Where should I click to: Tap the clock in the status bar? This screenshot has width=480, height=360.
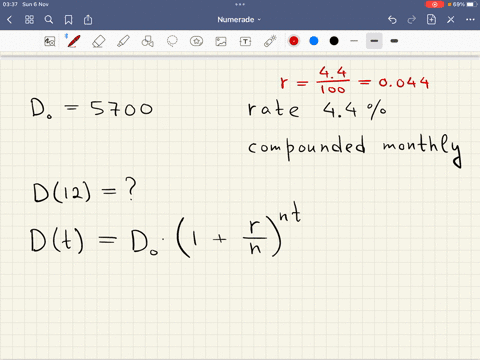[10, 4]
